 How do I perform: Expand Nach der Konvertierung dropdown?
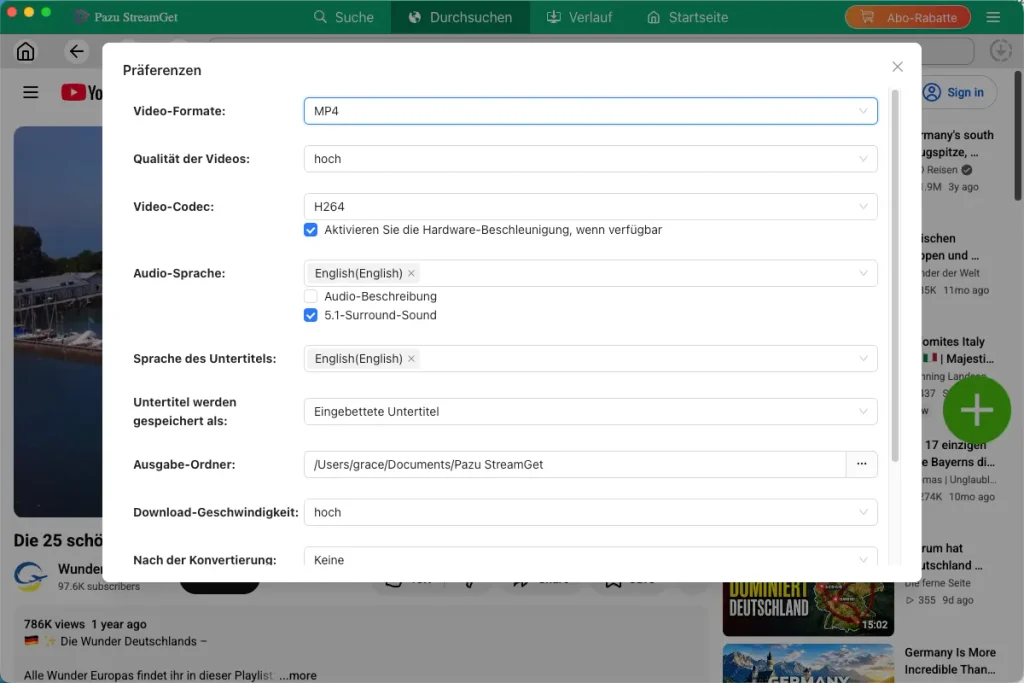pyautogui.click(x=590, y=557)
